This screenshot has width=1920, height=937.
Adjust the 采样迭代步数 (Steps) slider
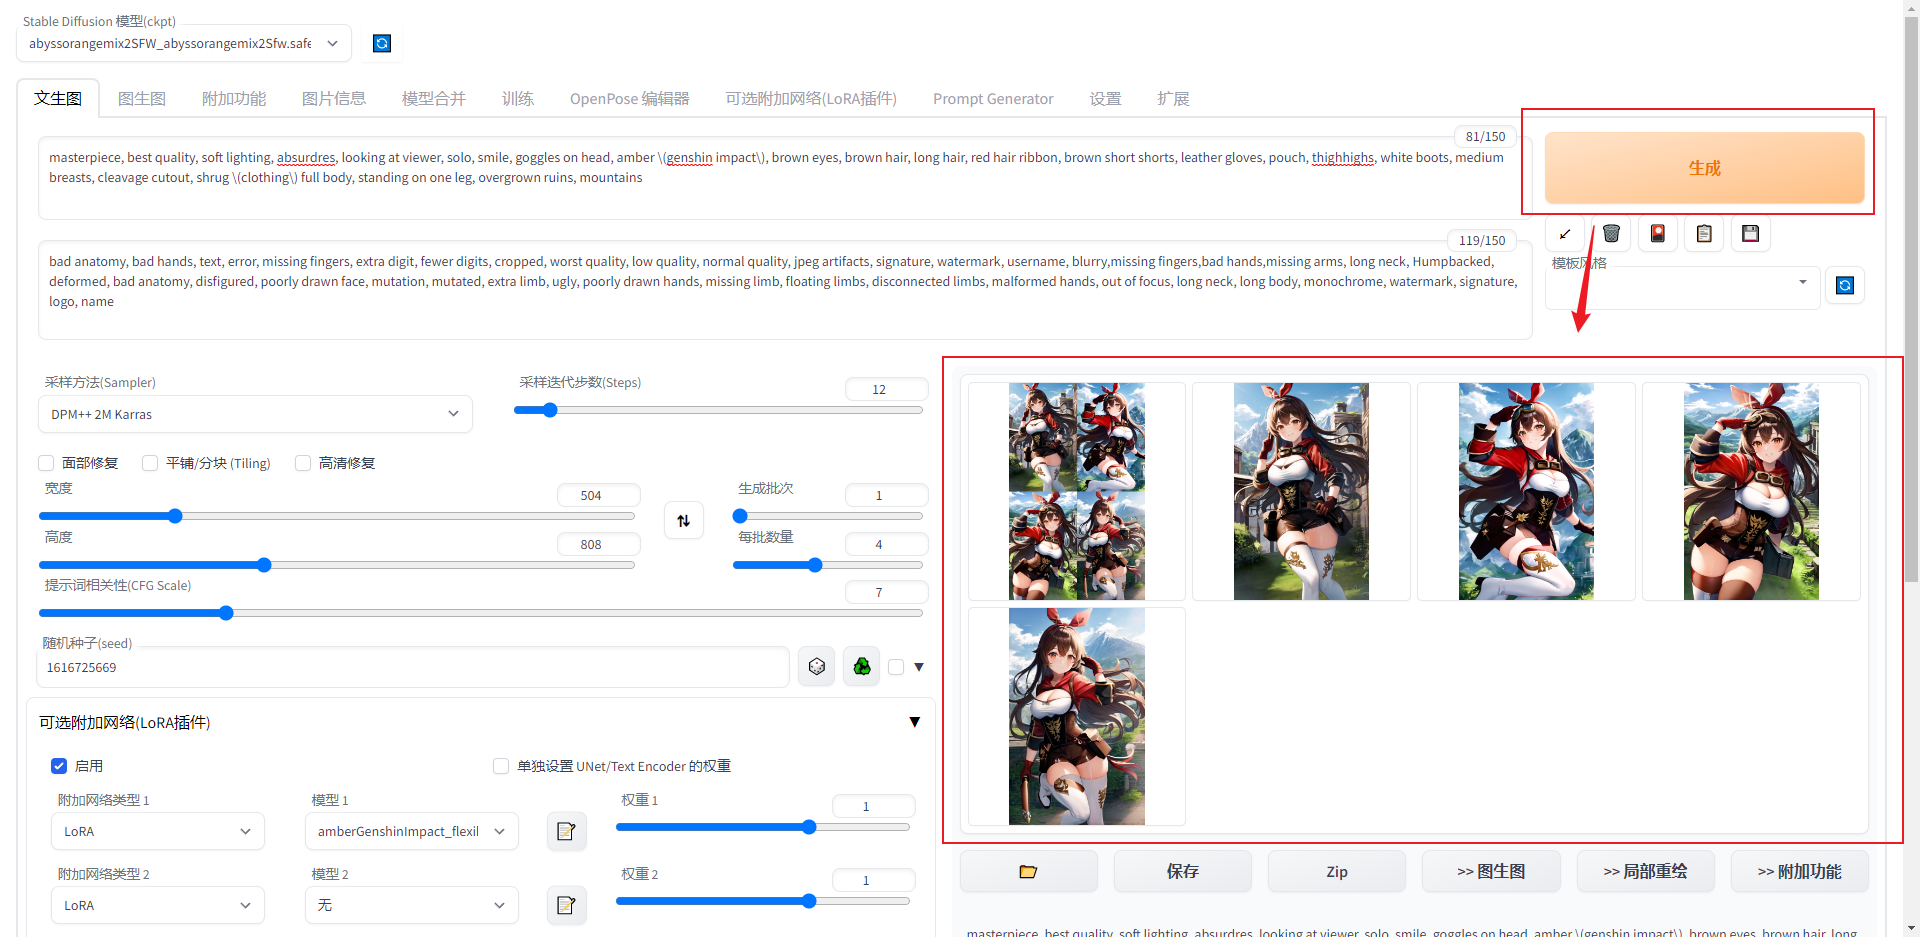[718, 410]
